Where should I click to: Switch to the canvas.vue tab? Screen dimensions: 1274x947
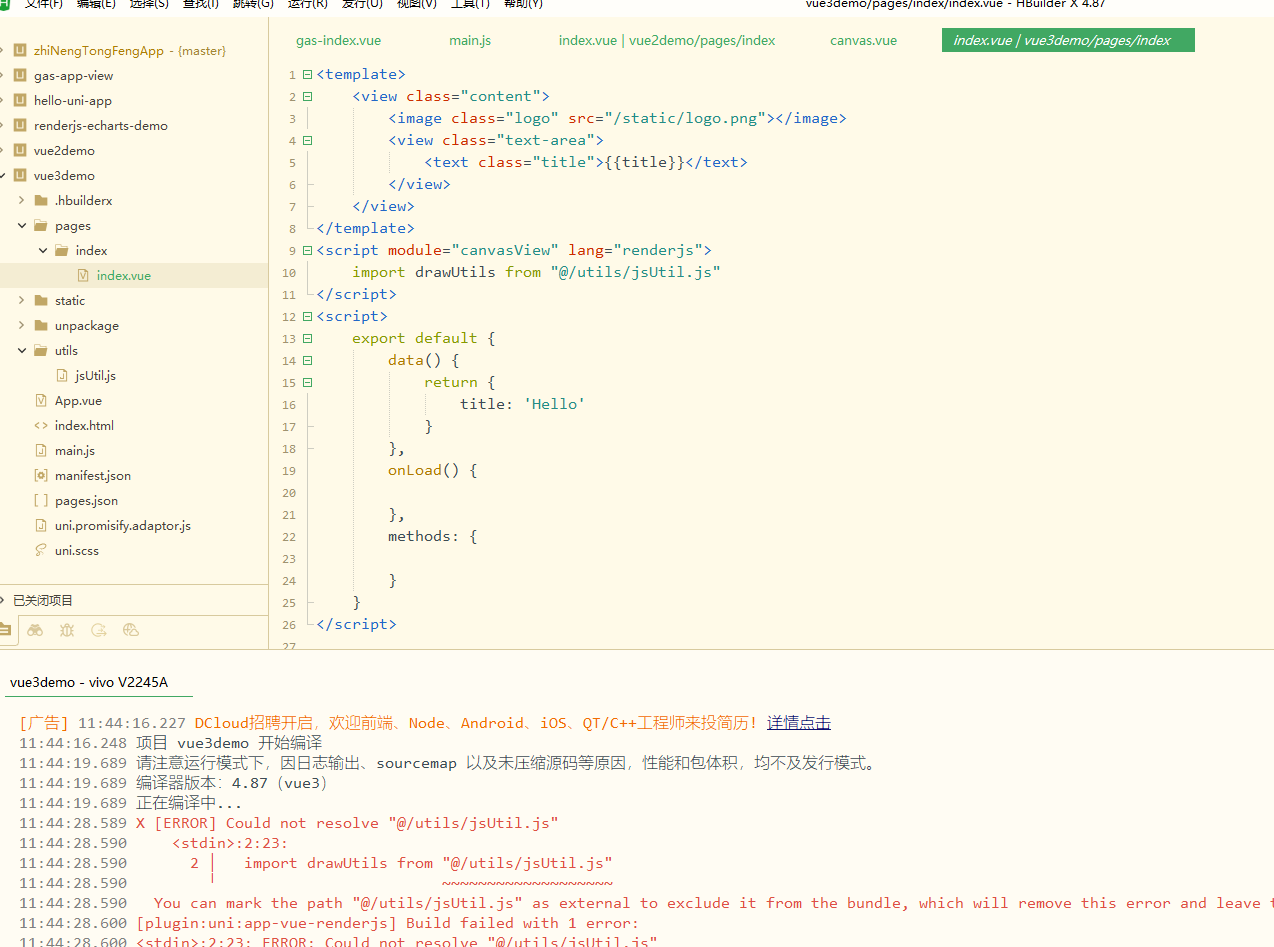point(863,41)
